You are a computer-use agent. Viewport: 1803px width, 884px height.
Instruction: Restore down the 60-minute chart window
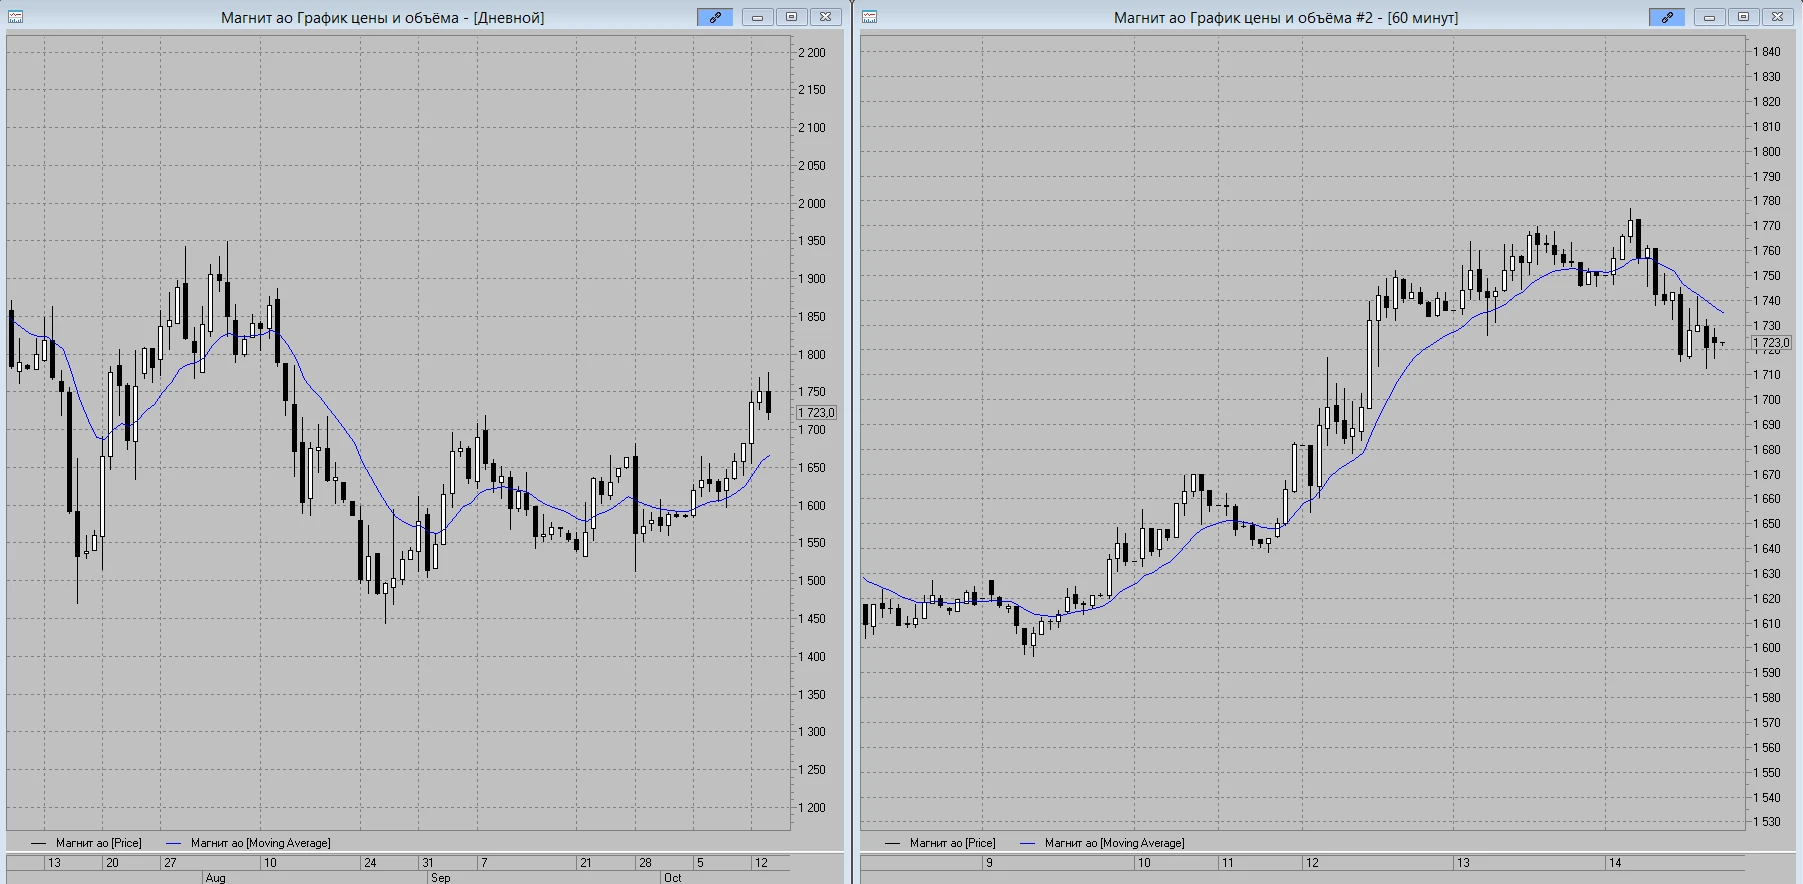pos(1743,17)
